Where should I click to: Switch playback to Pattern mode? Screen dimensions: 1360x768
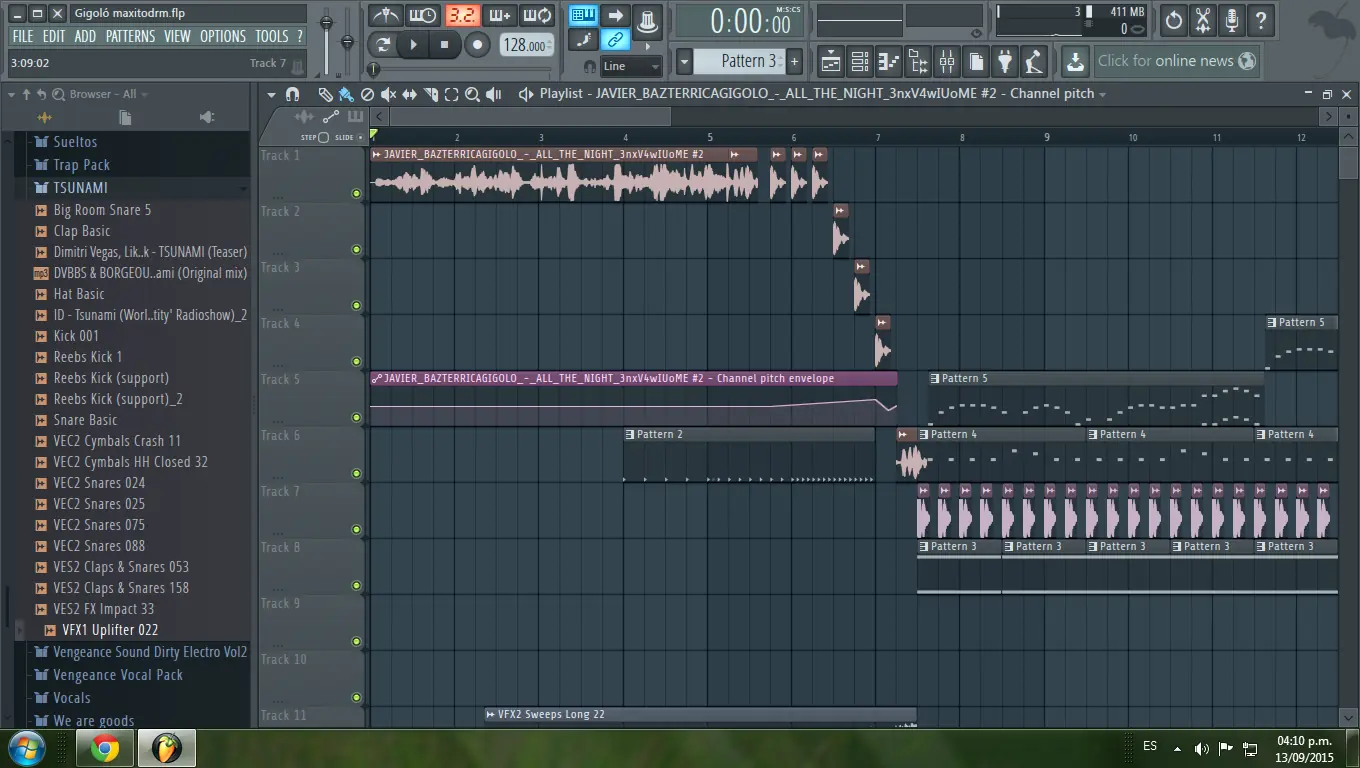[x=383, y=45]
